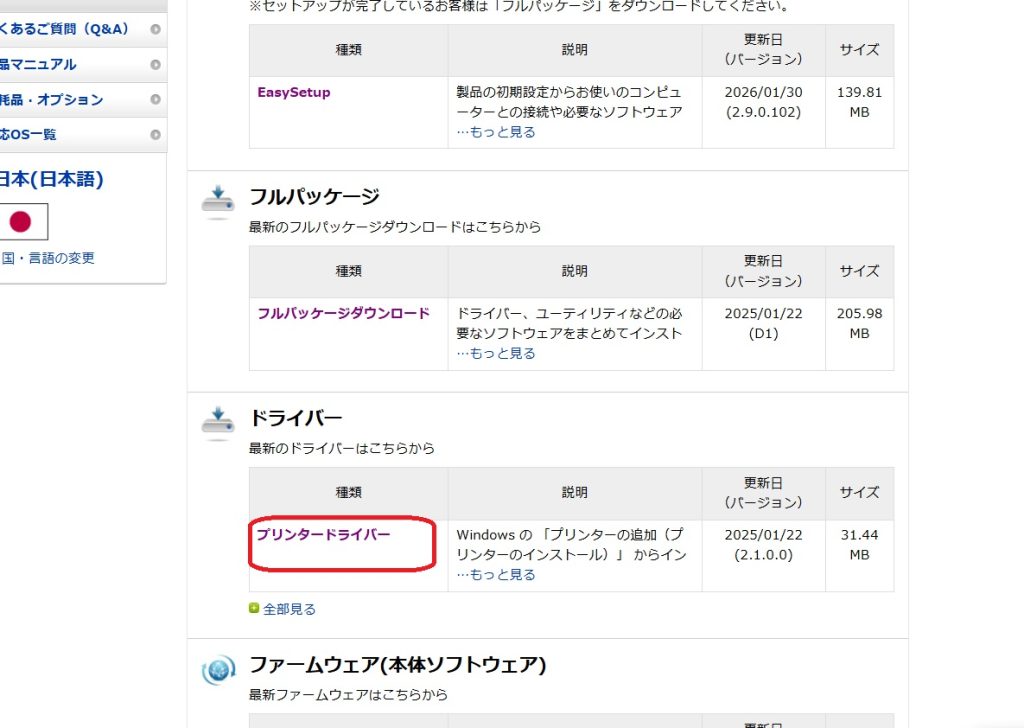Click the arrow icon beside 対応OS一覧
The height and width of the screenshot is (728, 1024).
pos(155,135)
